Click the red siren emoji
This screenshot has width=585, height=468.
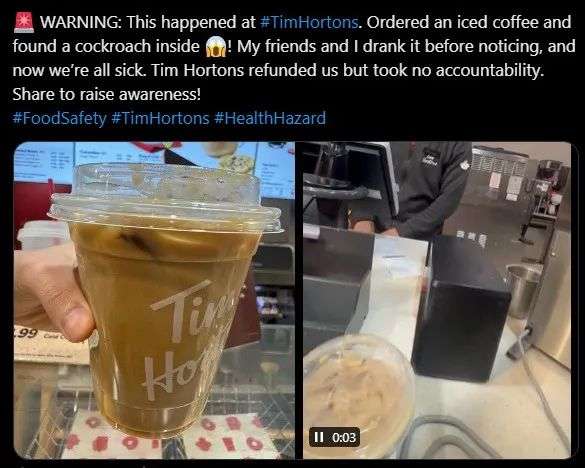pos(24,22)
